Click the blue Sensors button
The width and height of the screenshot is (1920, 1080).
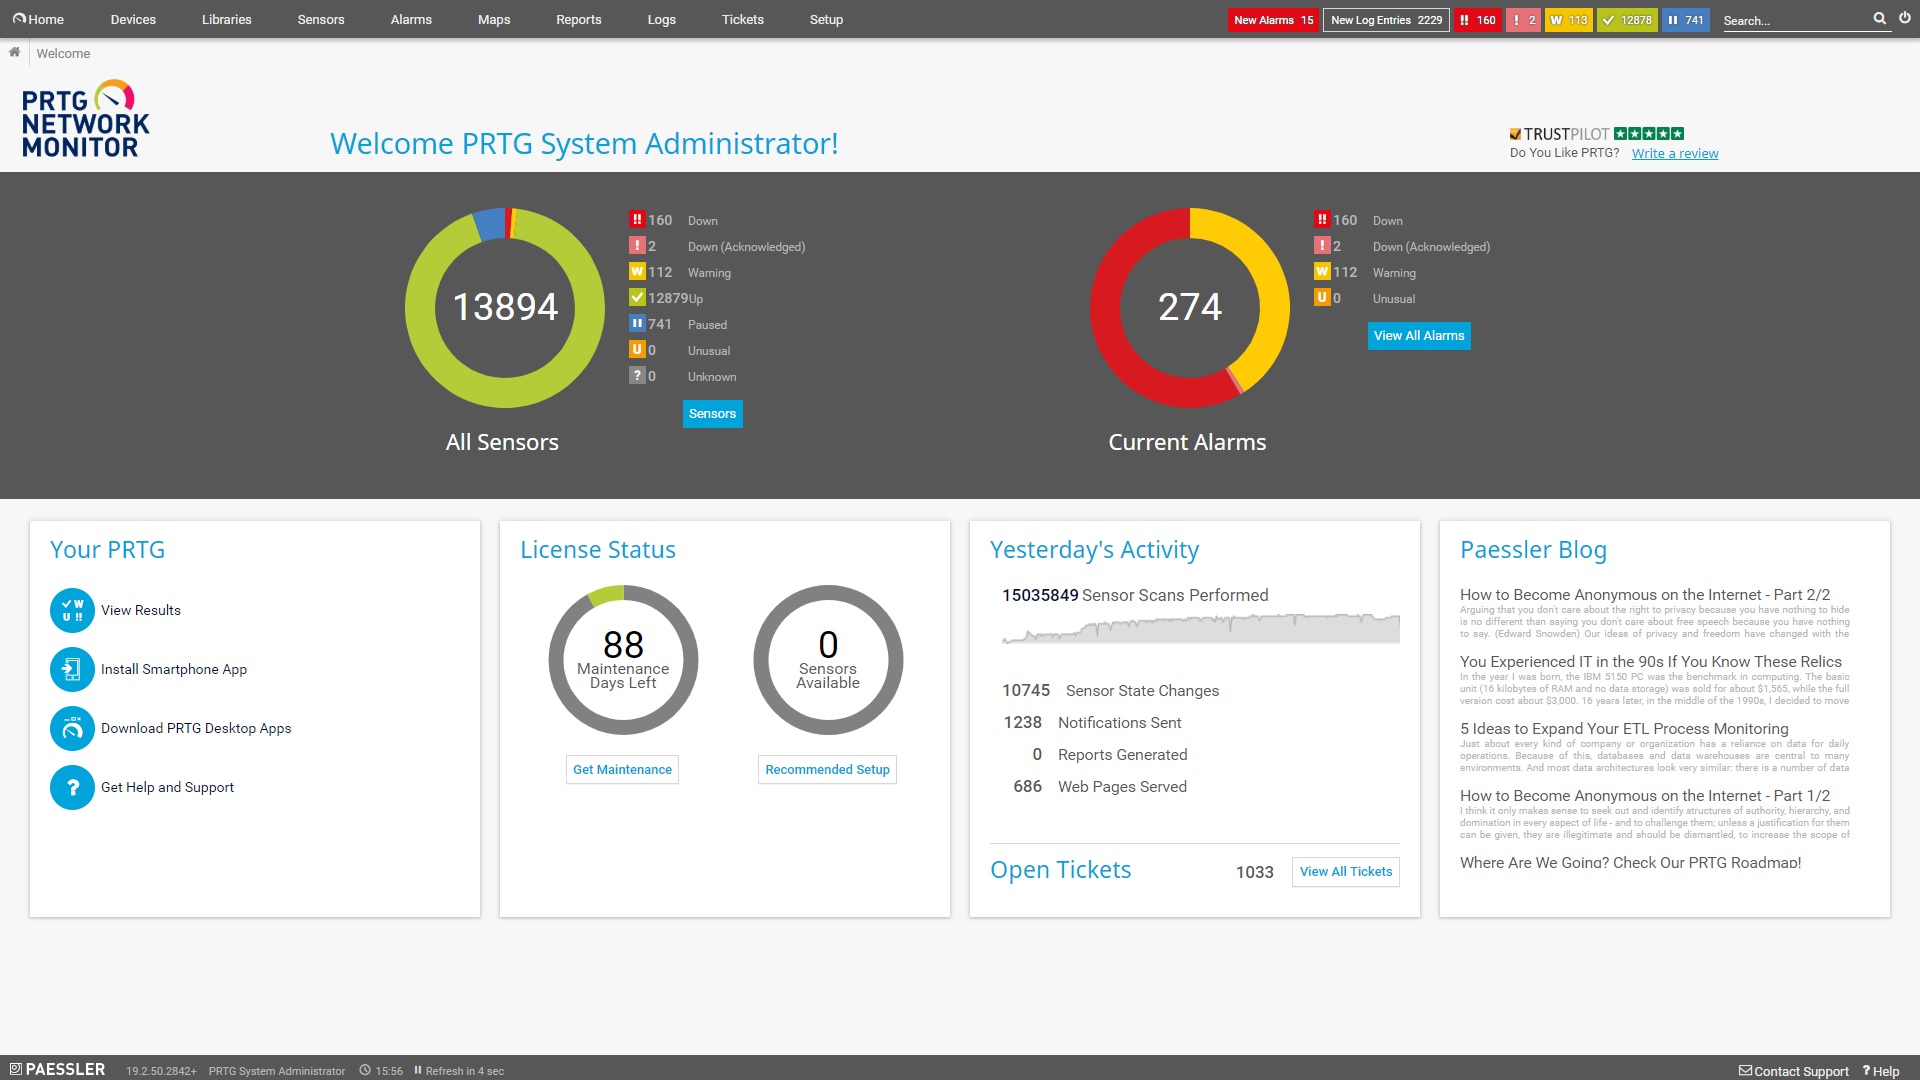click(712, 414)
